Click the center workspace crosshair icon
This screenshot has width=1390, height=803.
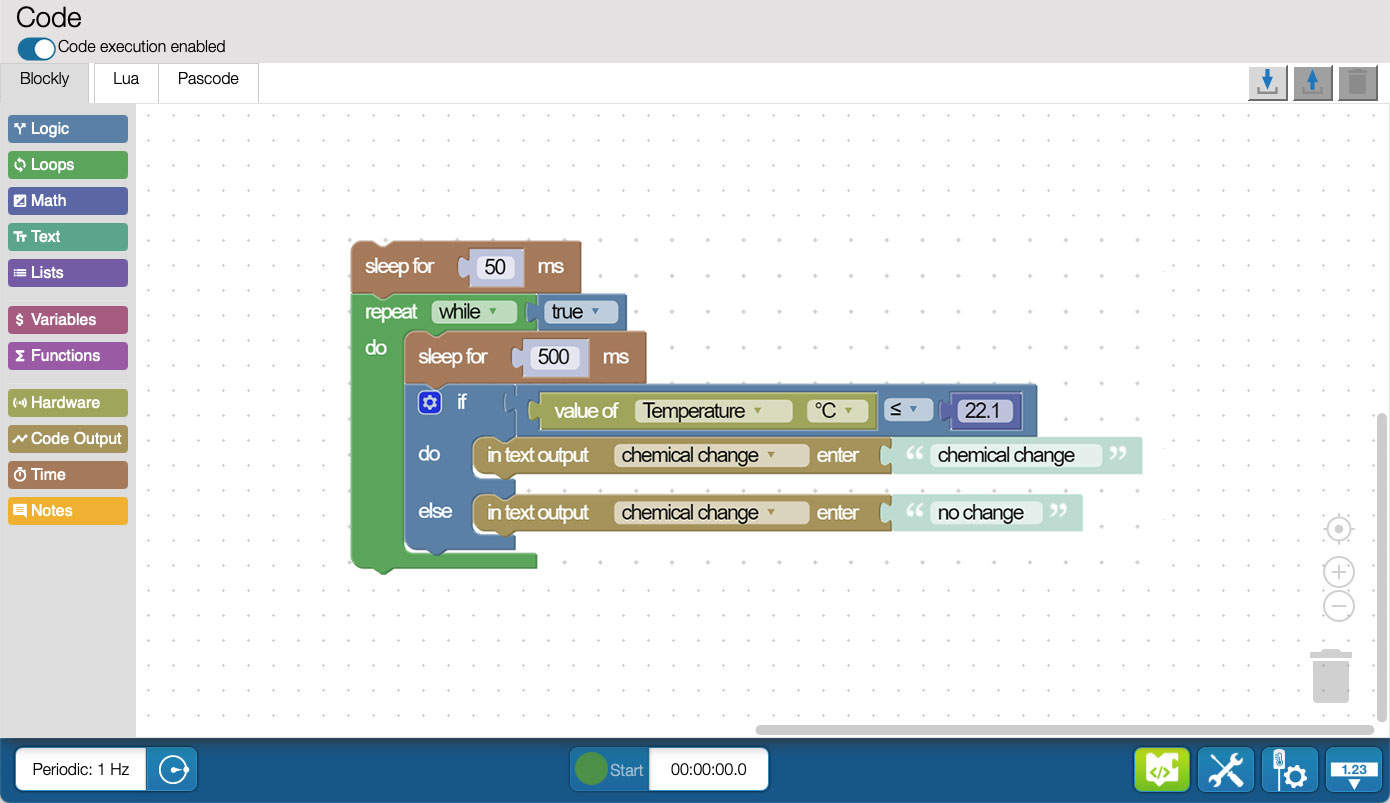[1339, 529]
